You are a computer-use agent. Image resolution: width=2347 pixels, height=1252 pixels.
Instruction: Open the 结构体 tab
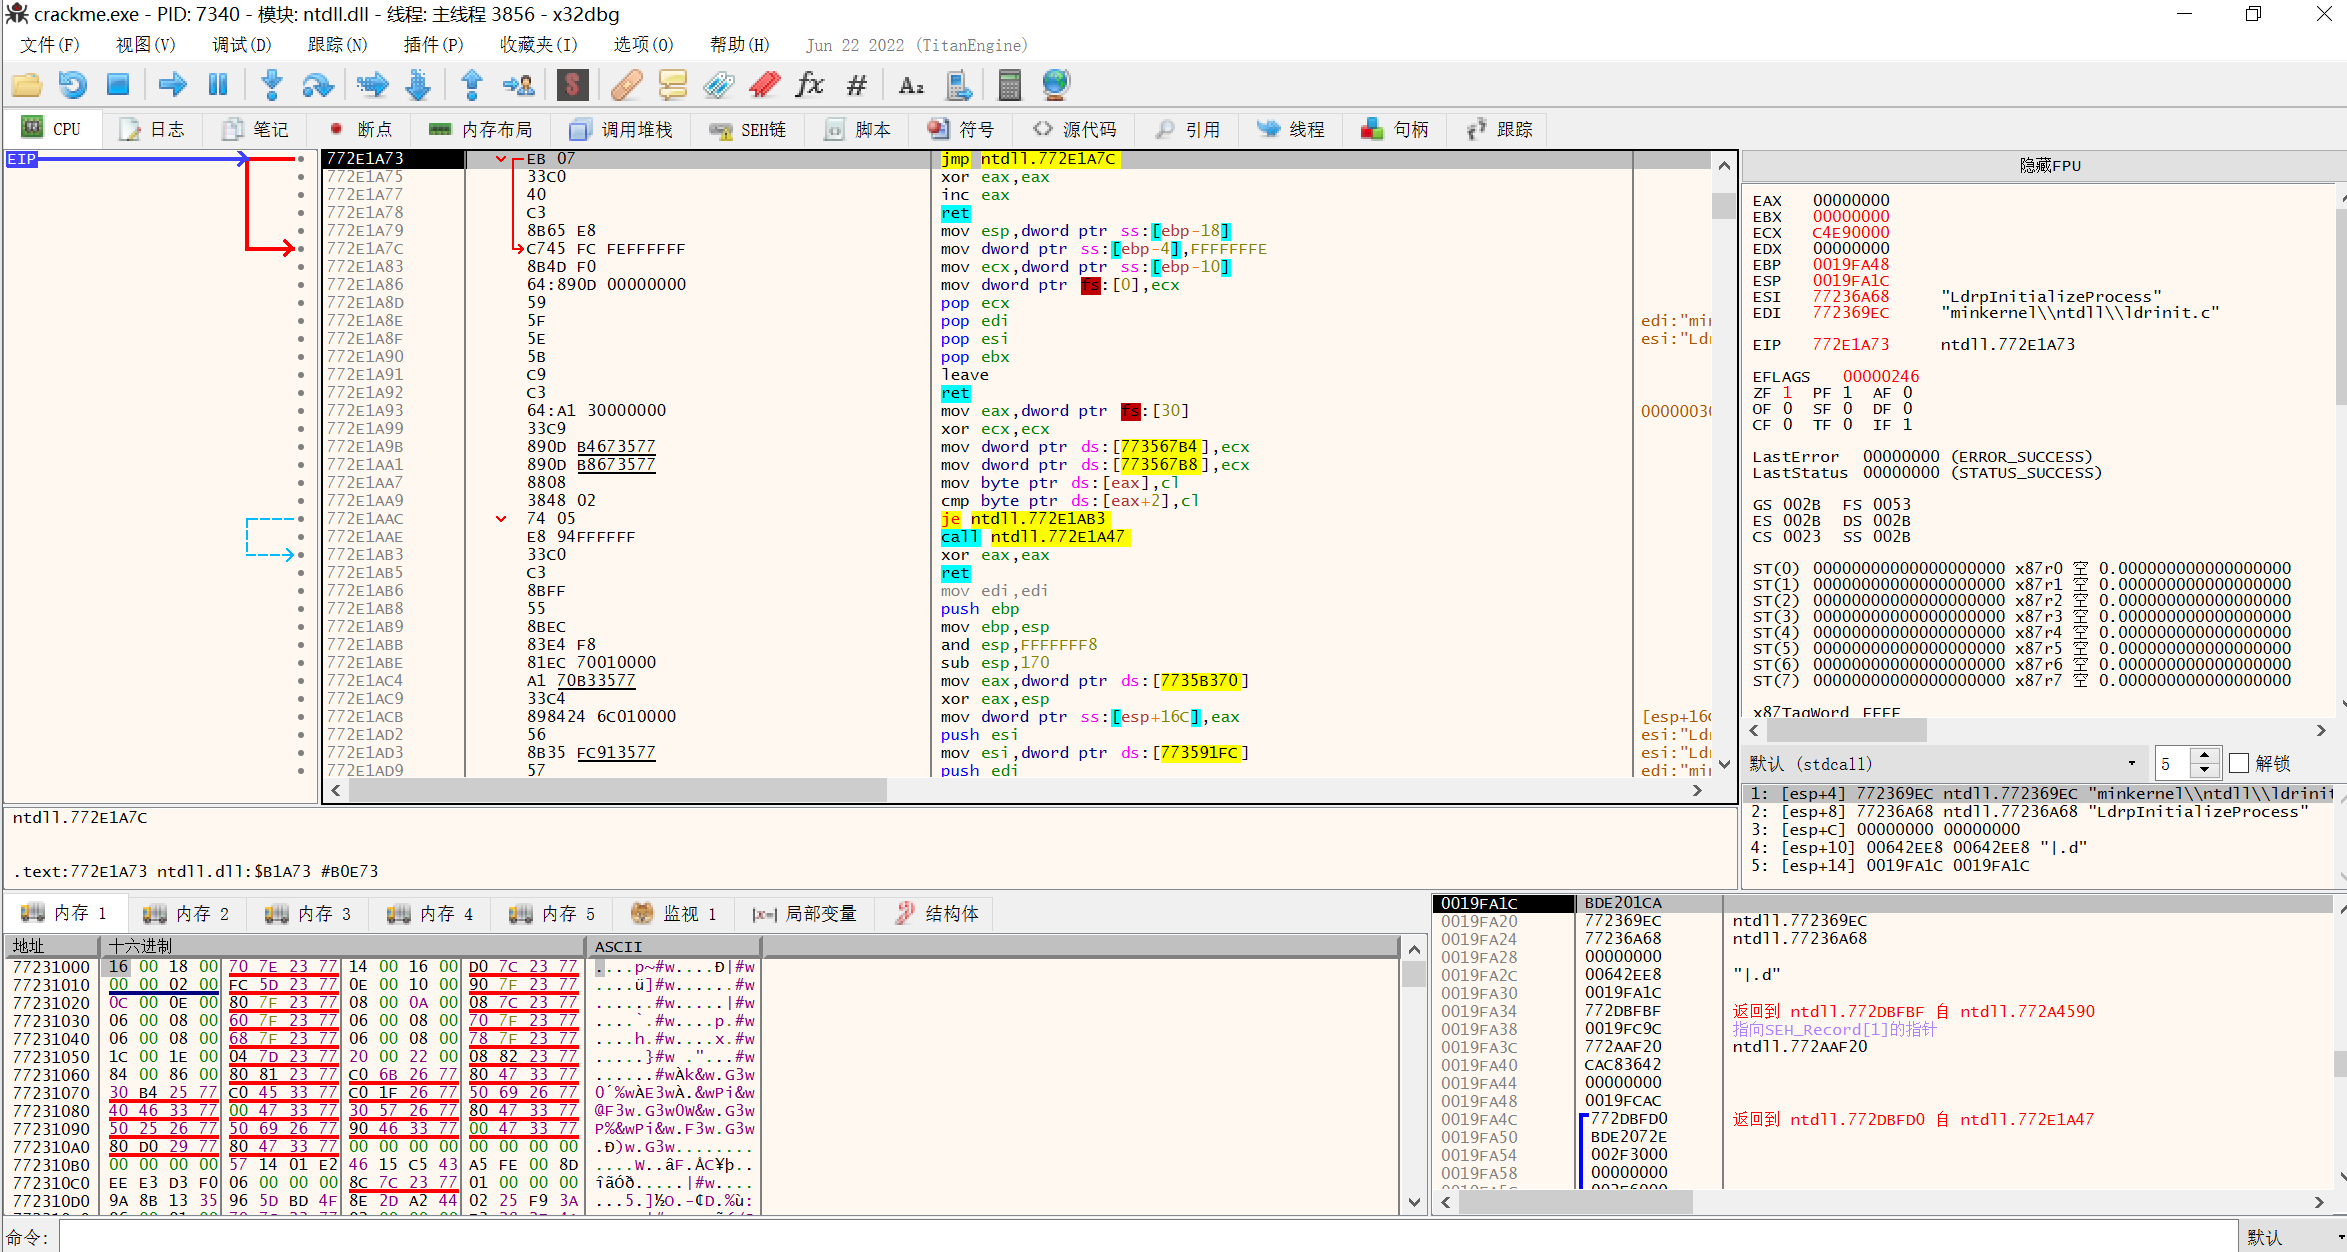pos(937,913)
